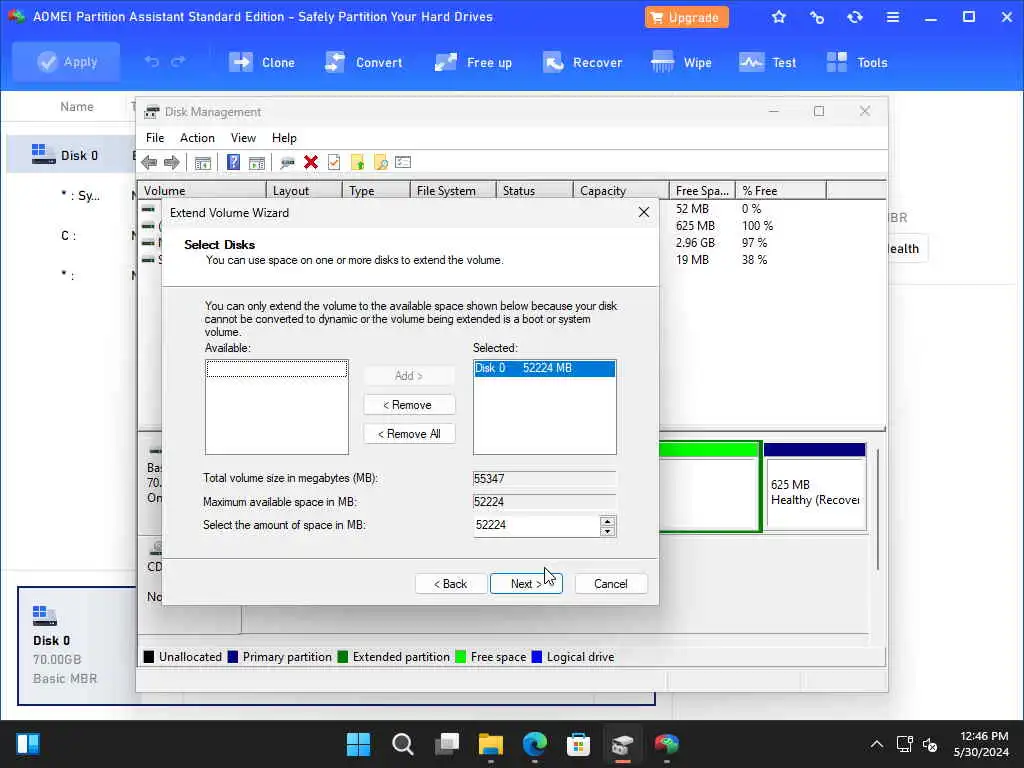1024x768 pixels.
Task: Click the connect disk icon in toolbar
Action: coord(287,163)
